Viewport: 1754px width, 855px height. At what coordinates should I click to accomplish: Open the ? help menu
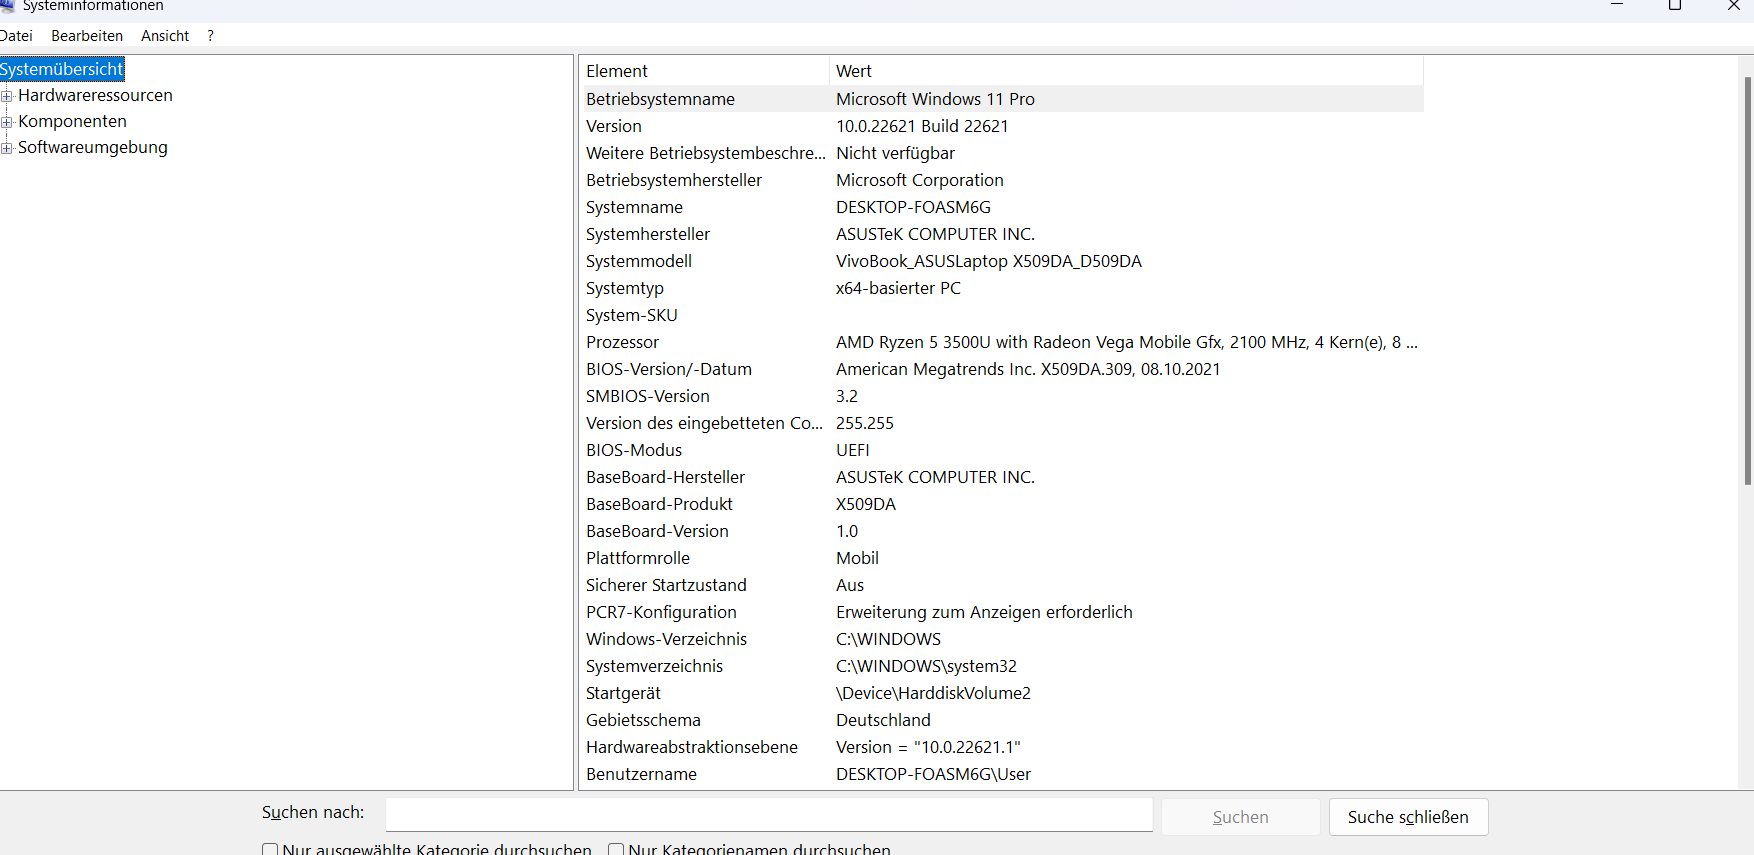[x=210, y=36]
